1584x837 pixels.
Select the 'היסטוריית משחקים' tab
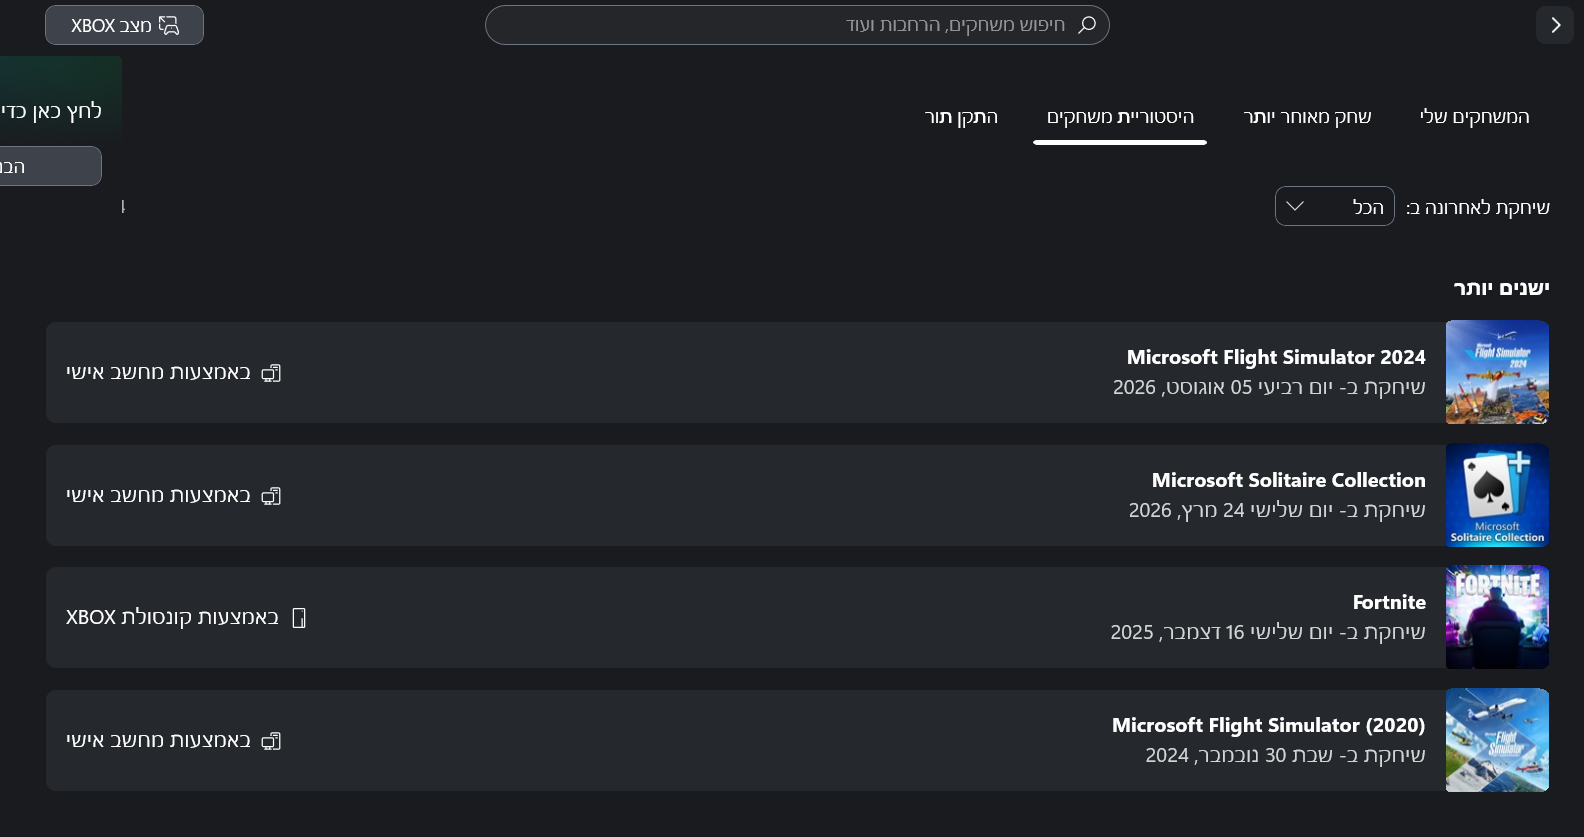[1120, 117]
